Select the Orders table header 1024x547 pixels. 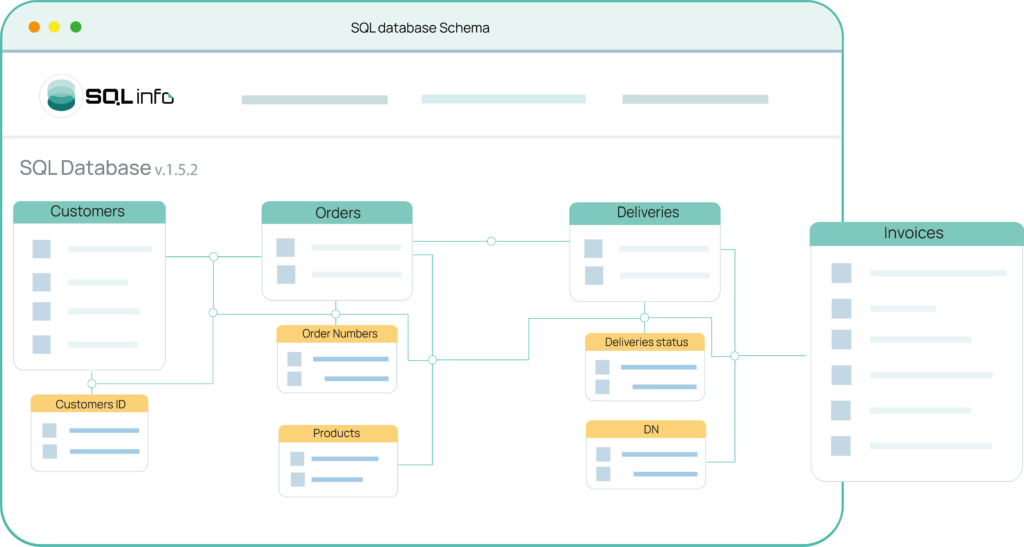click(x=337, y=213)
